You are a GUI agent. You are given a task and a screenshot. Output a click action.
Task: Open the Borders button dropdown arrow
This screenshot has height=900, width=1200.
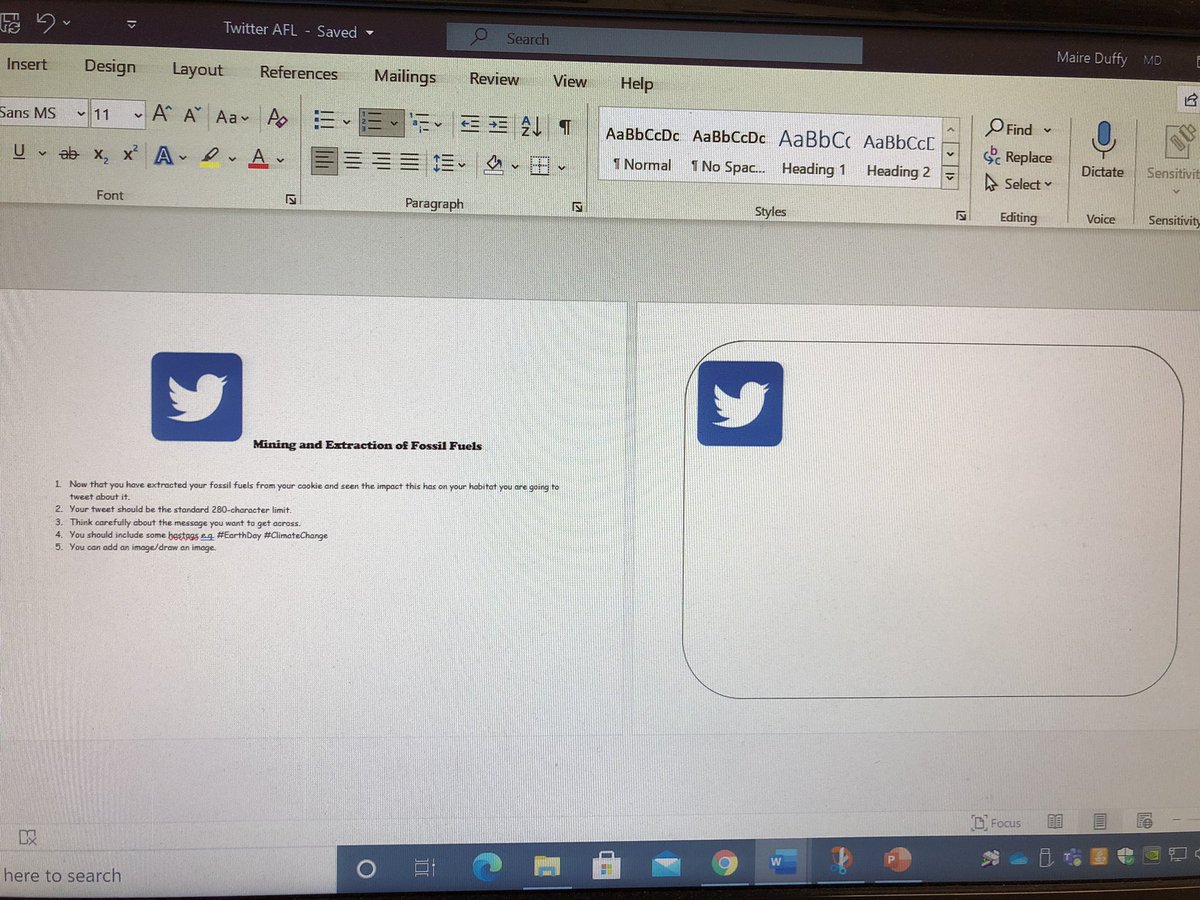pos(563,168)
